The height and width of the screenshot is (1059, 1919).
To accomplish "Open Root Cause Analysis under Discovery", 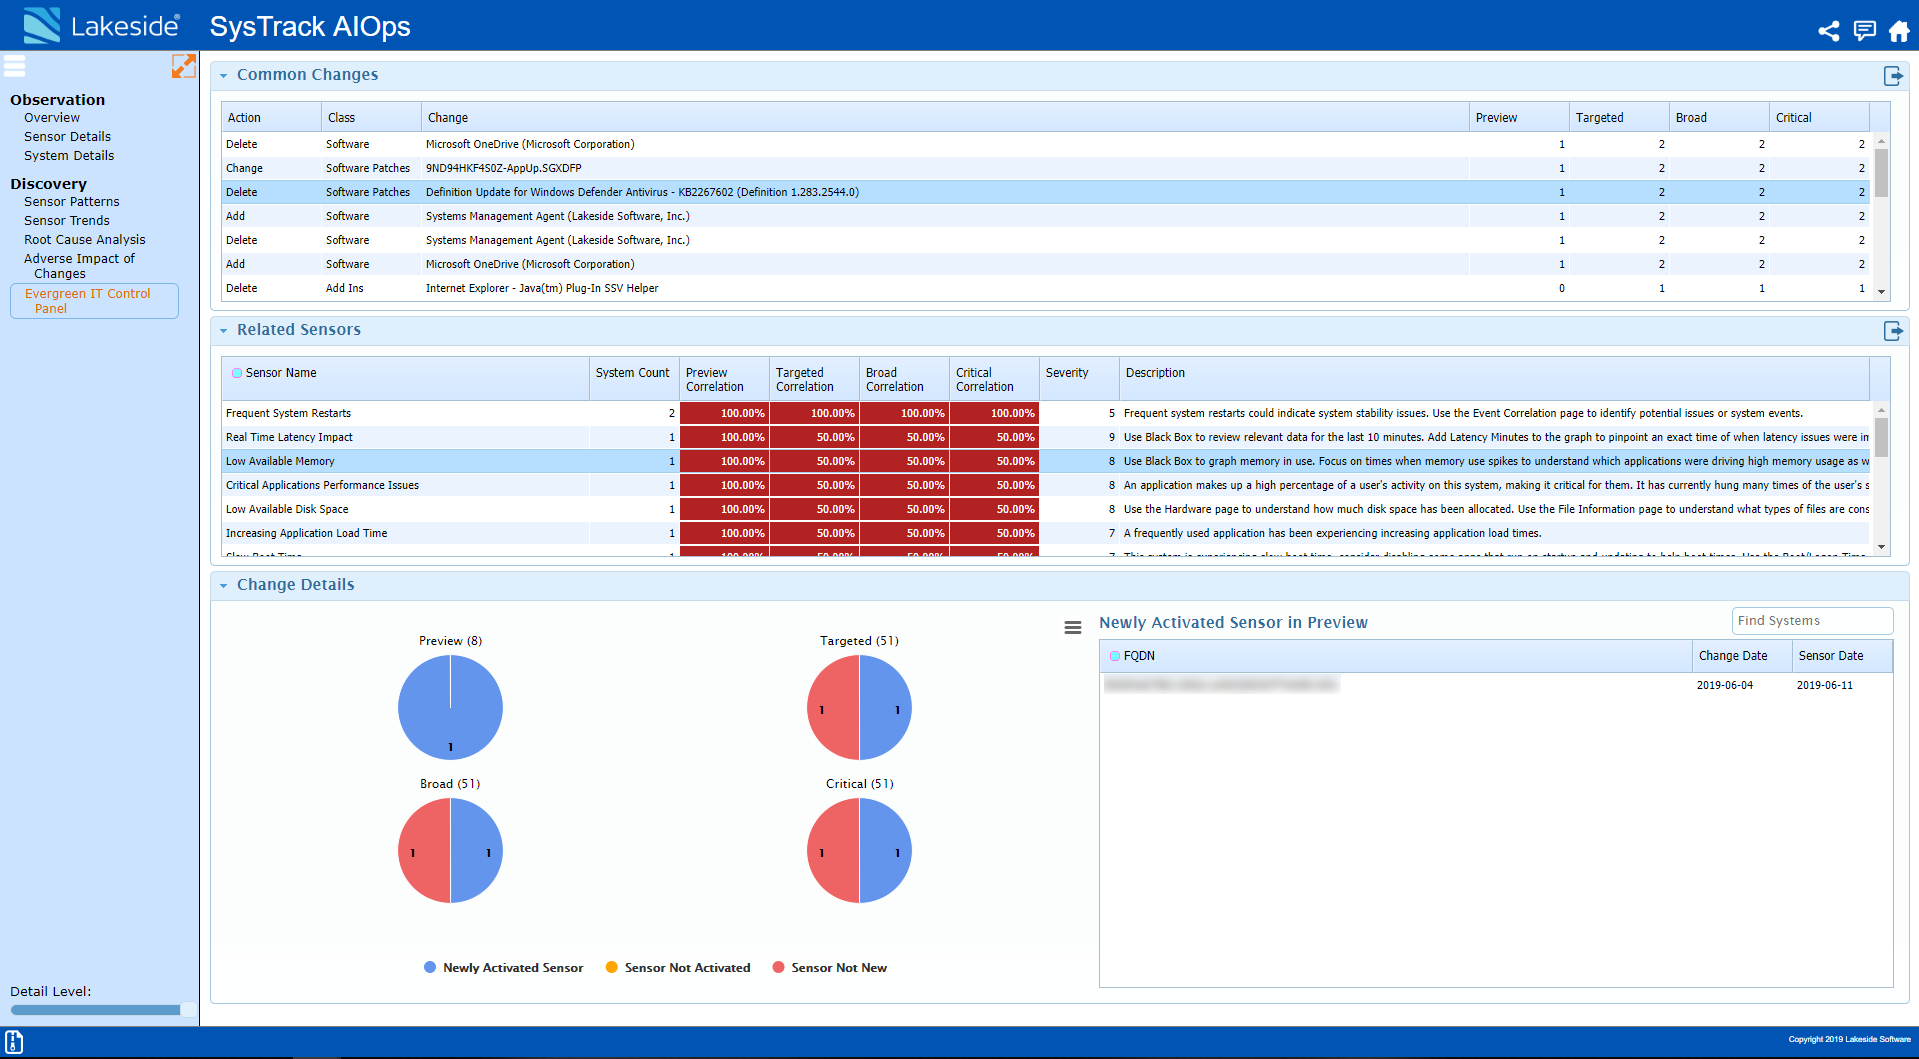I will (85, 239).
